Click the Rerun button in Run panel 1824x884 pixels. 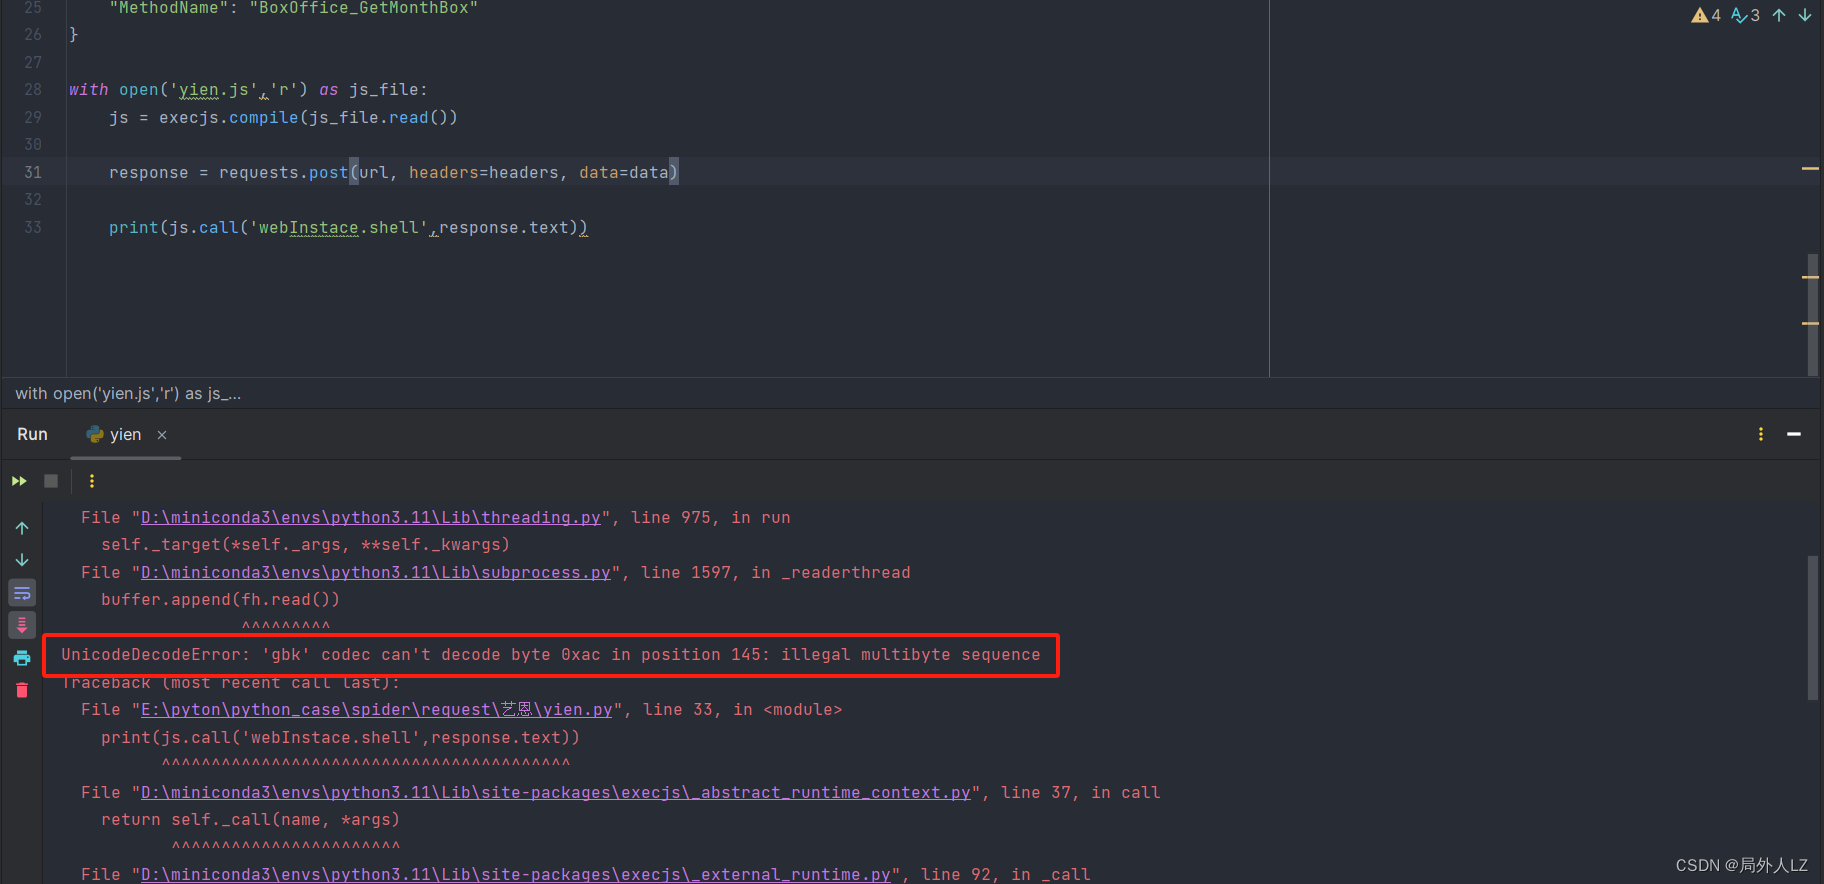click(x=19, y=481)
